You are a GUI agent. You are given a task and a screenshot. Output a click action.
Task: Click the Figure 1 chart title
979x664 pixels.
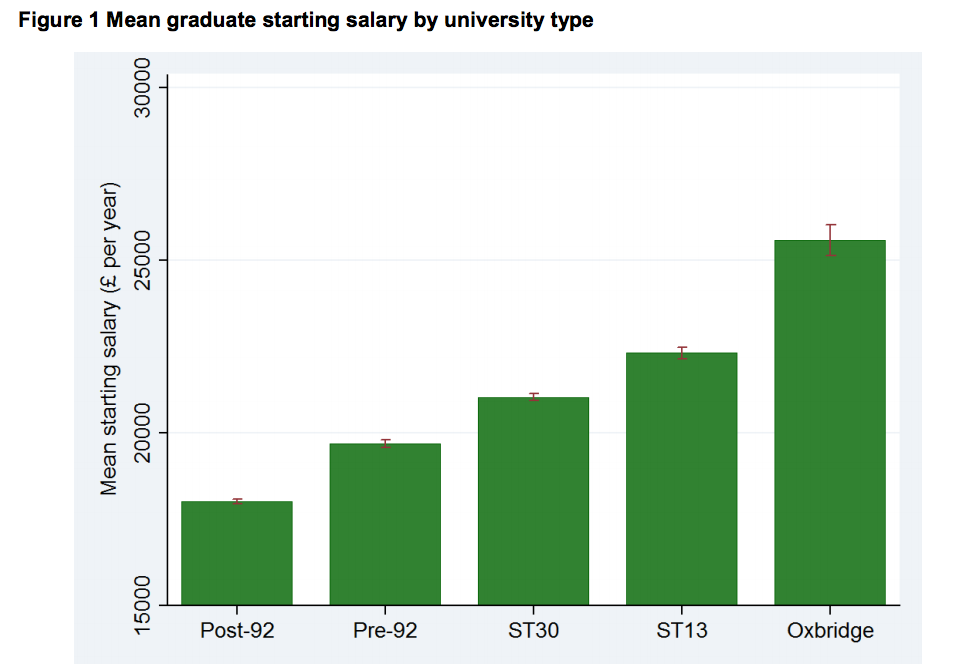306,20
